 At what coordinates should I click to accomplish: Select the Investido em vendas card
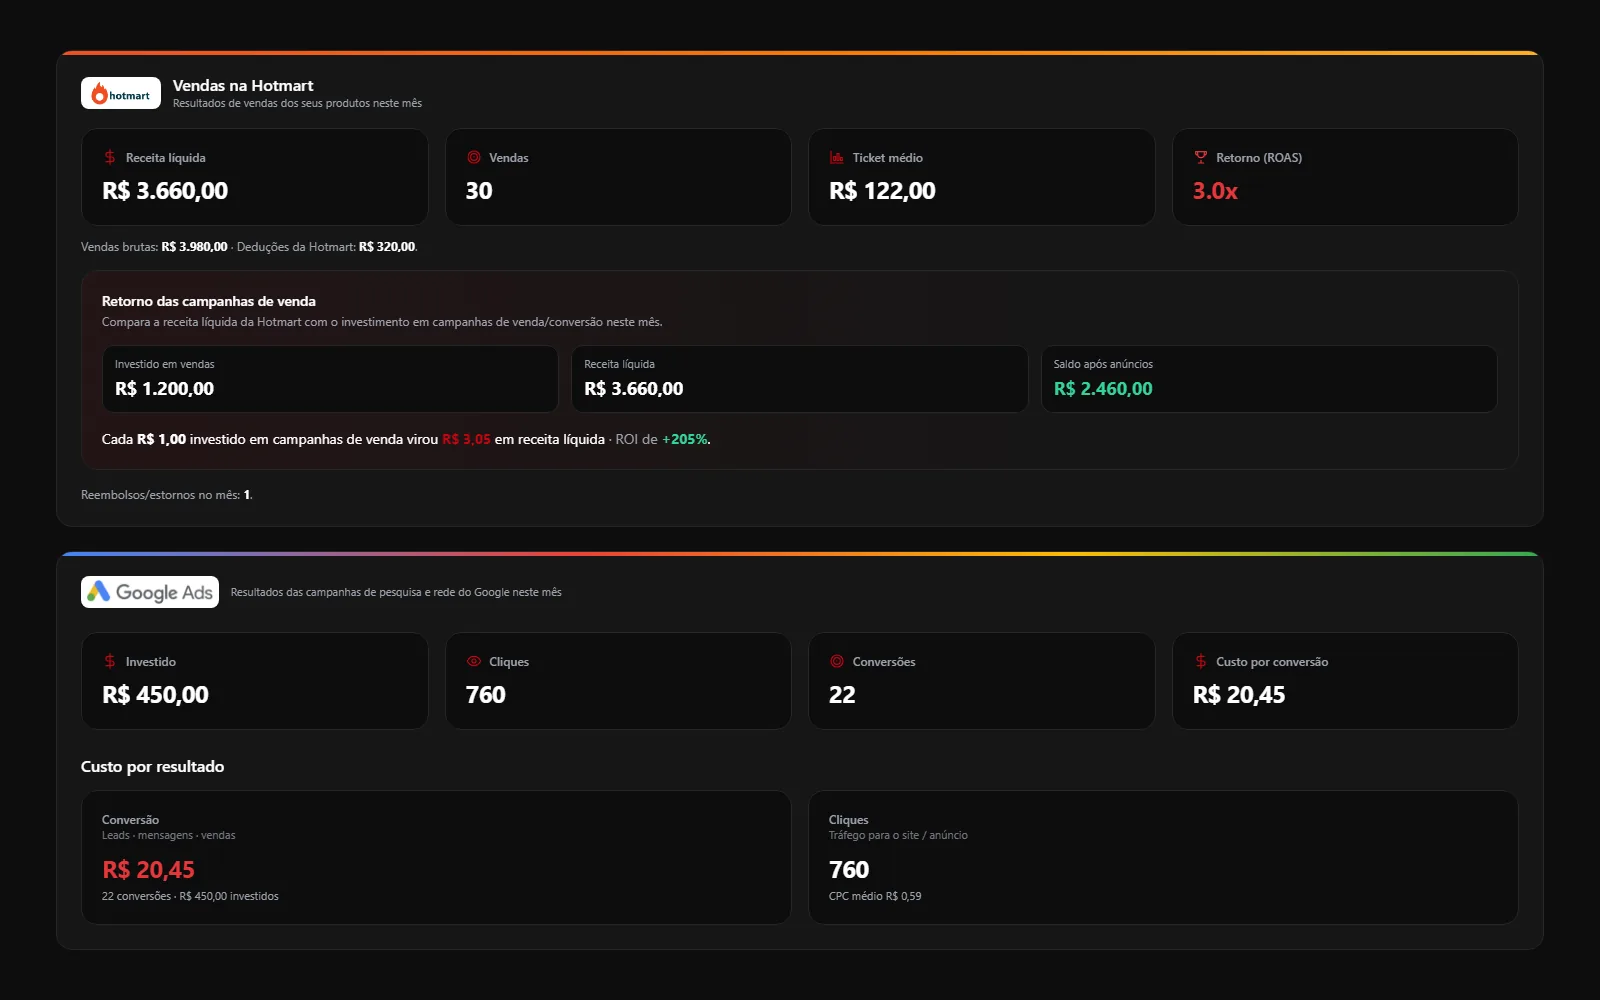point(330,379)
